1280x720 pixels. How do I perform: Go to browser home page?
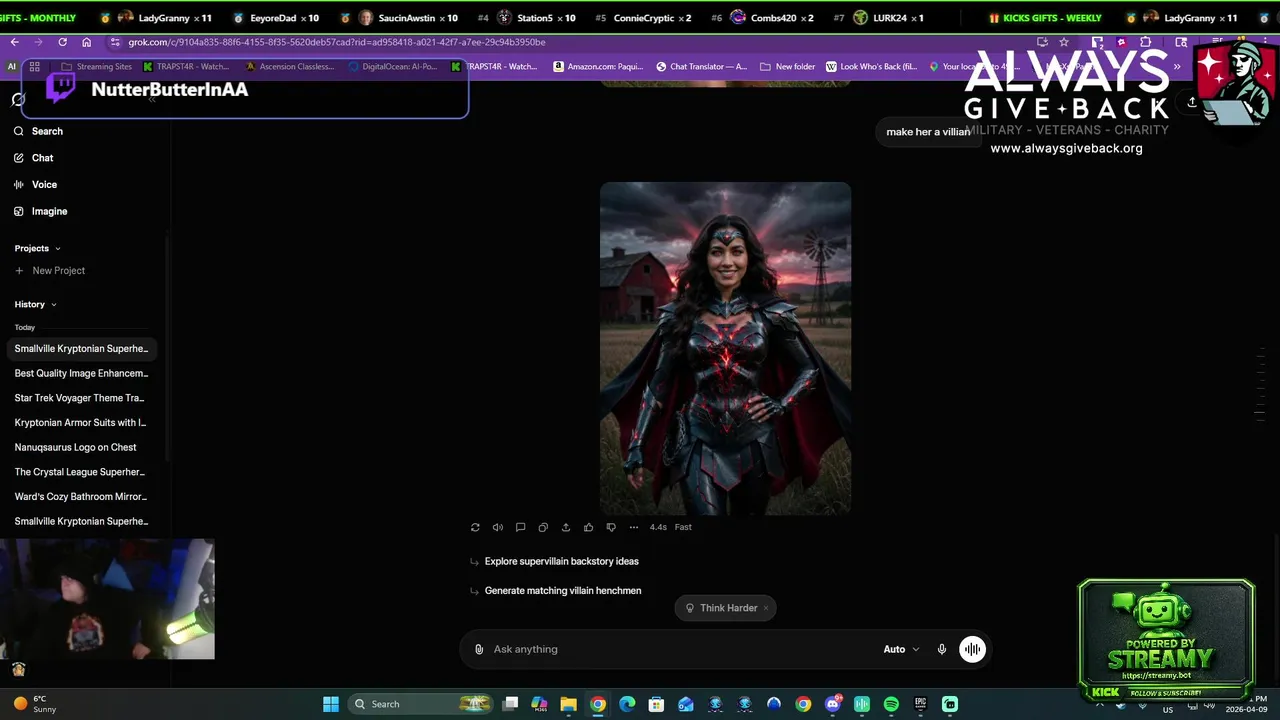click(x=86, y=42)
